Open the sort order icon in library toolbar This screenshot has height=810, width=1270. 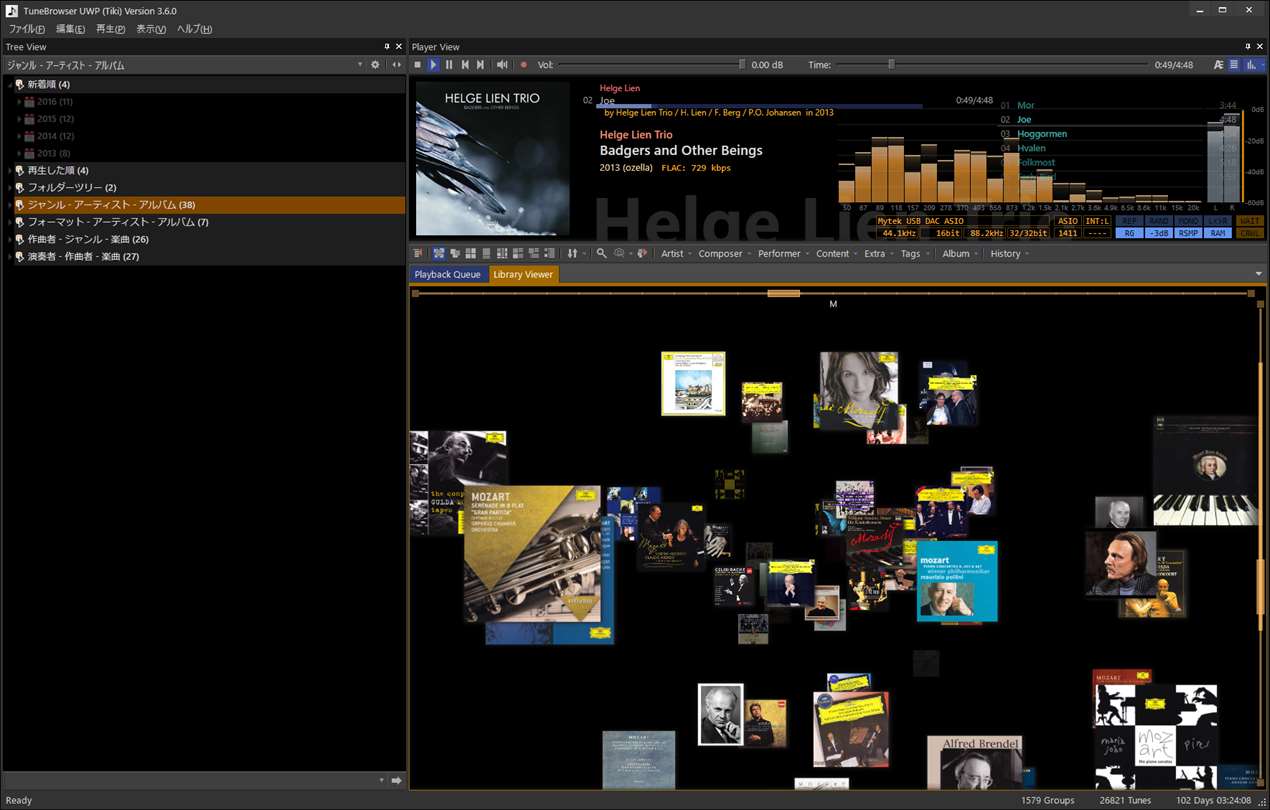pos(572,254)
